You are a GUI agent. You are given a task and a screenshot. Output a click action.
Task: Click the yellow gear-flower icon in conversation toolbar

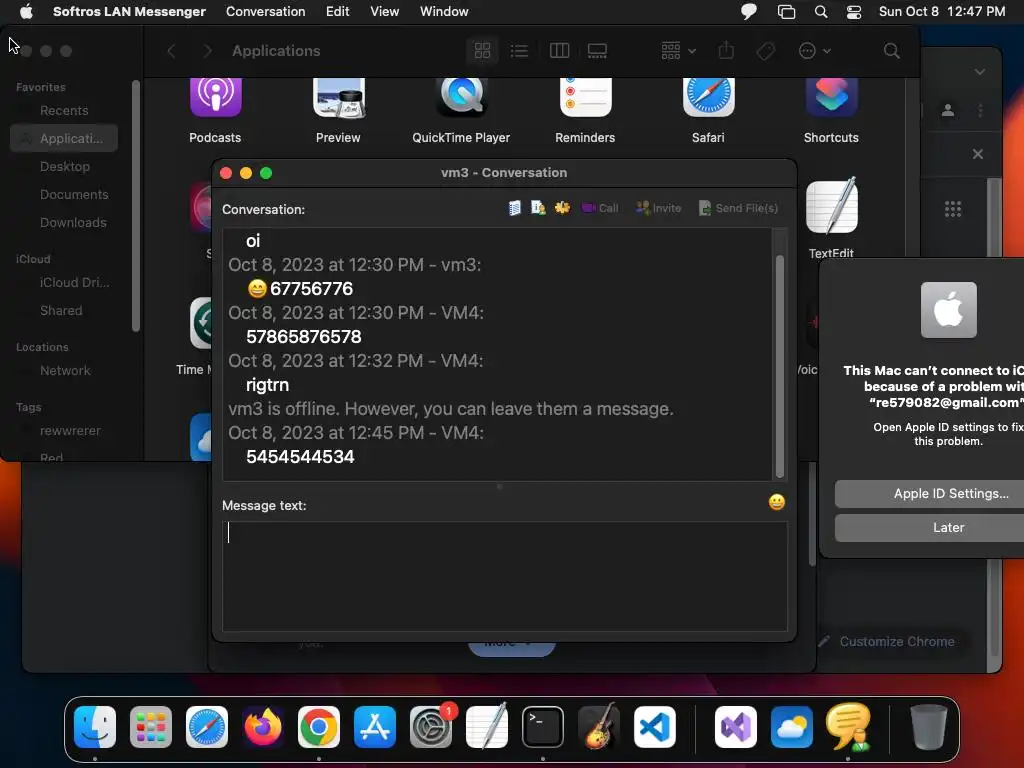point(562,208)
